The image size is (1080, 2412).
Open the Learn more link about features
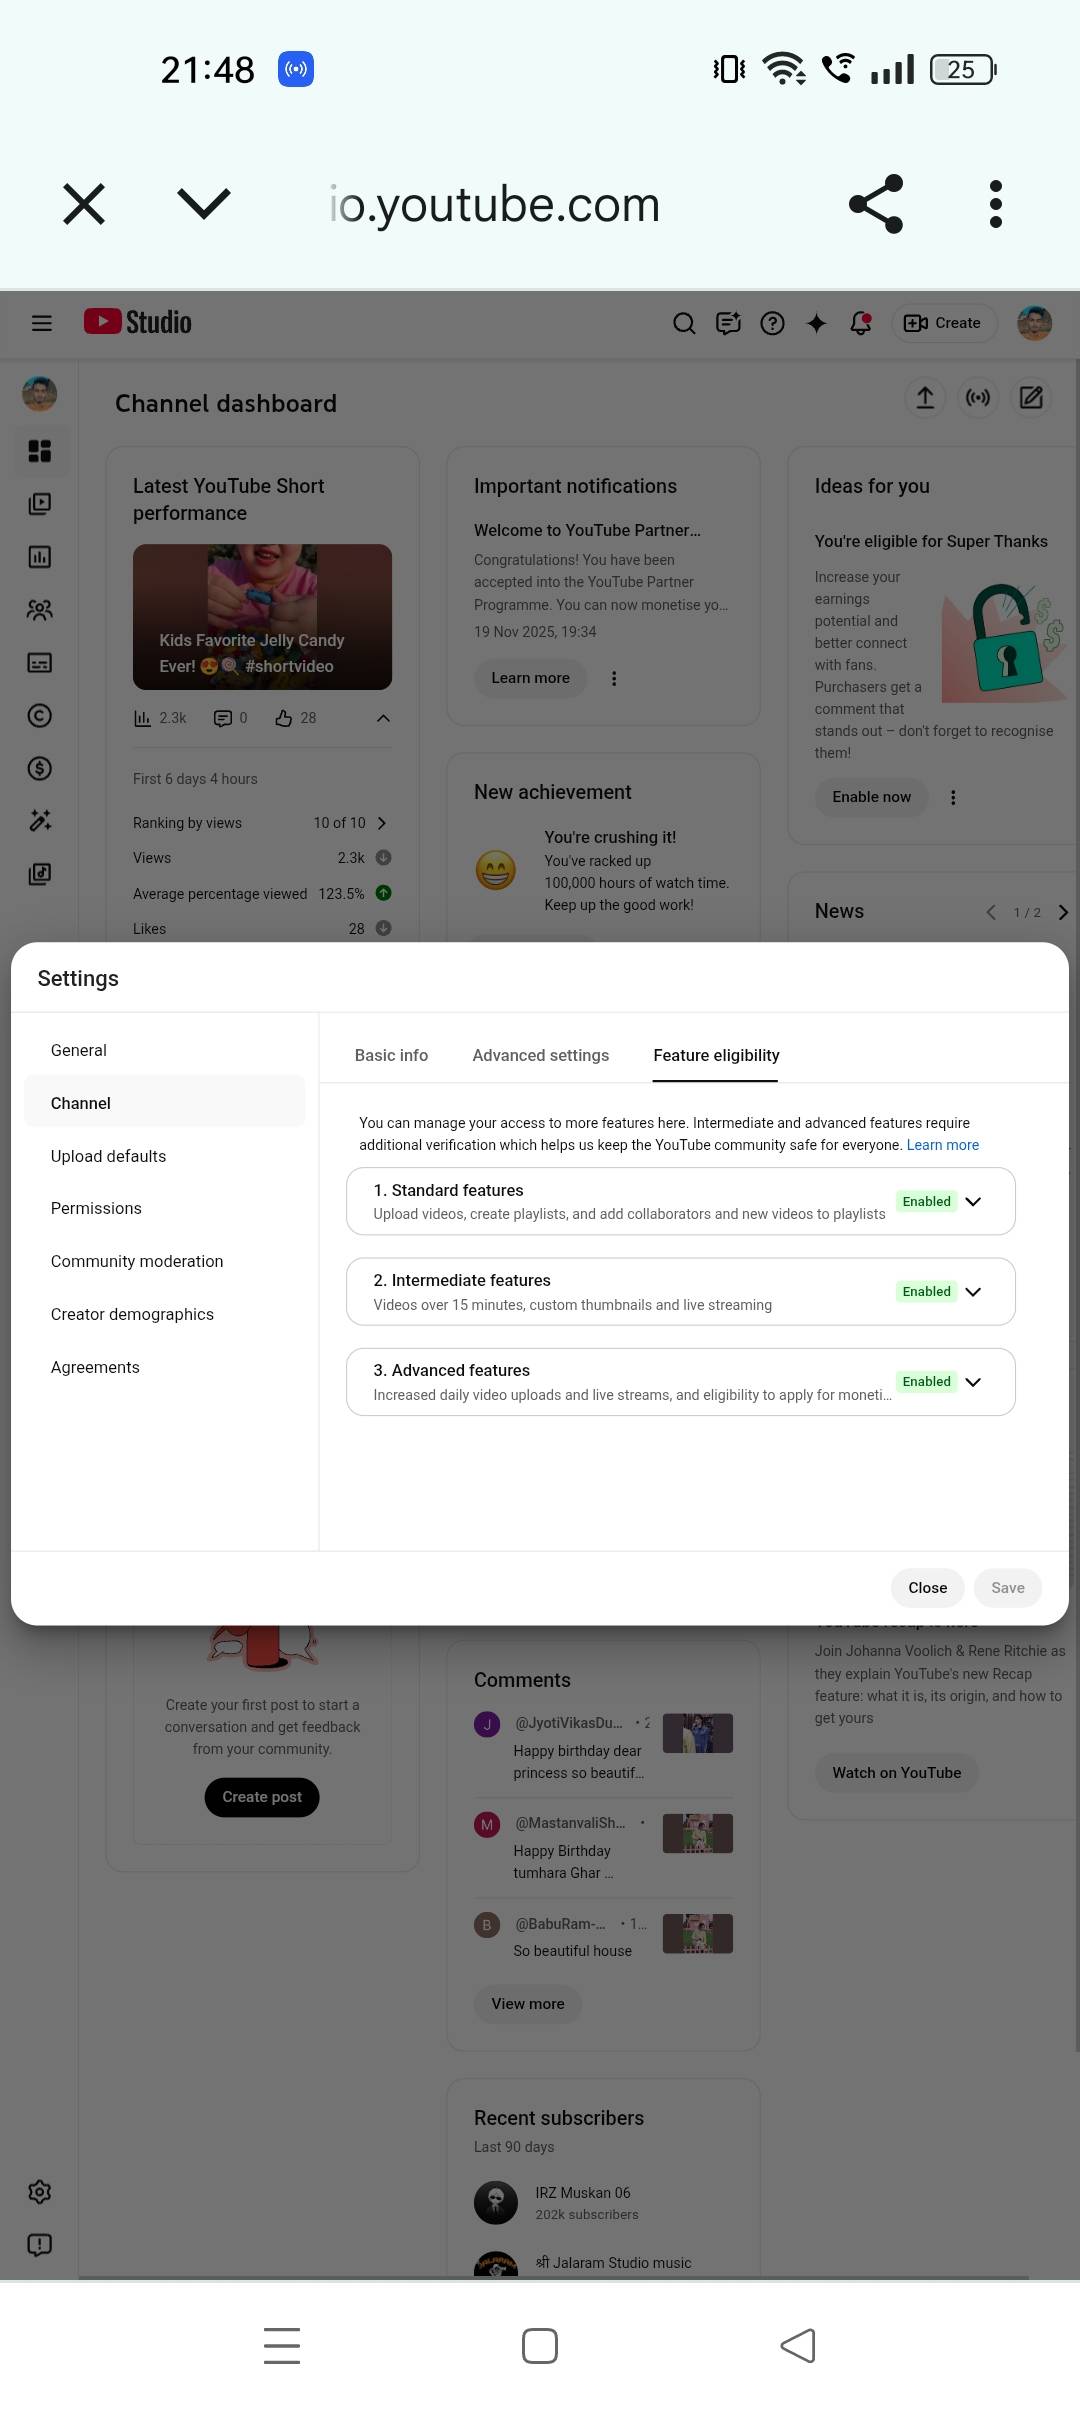pyautogui.click(x=942, y=1145)
